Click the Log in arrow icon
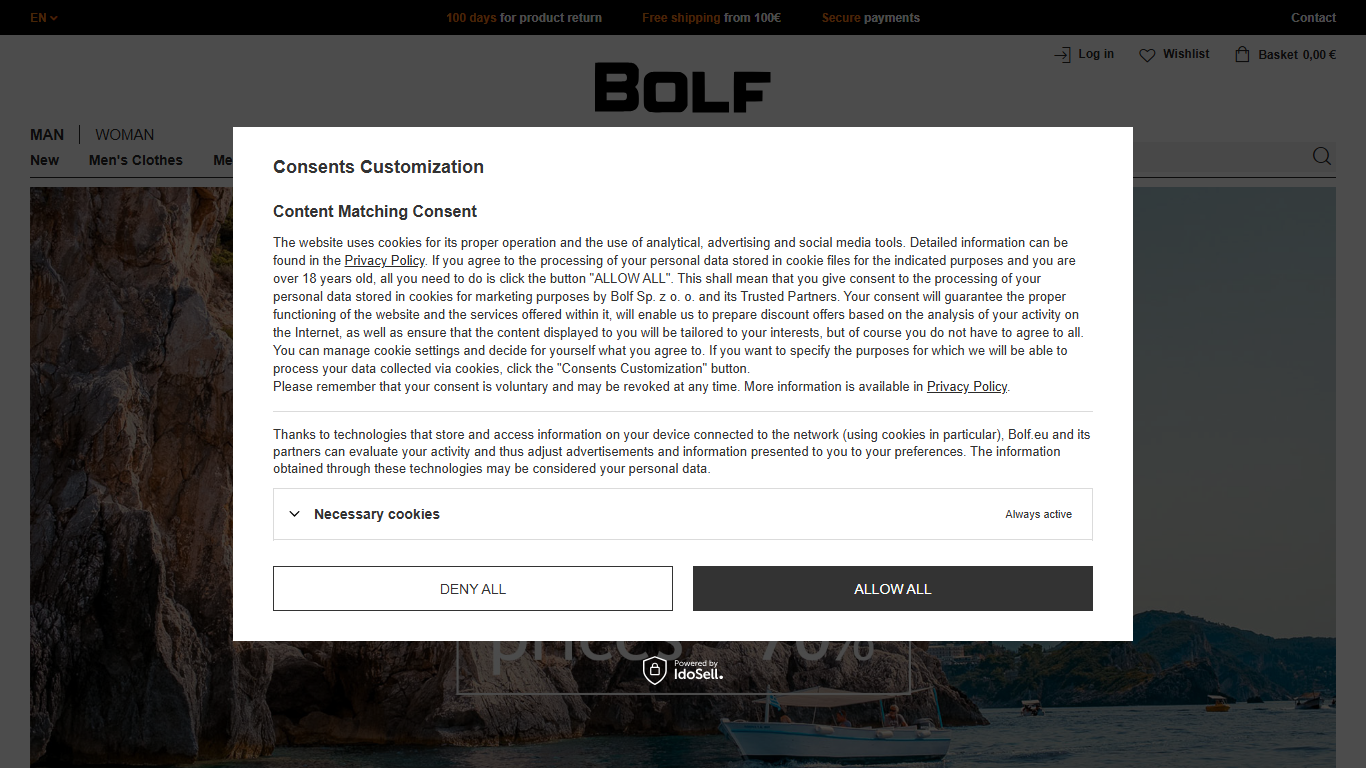The width and height of the screenshot is (1366, 768). 1062,55
